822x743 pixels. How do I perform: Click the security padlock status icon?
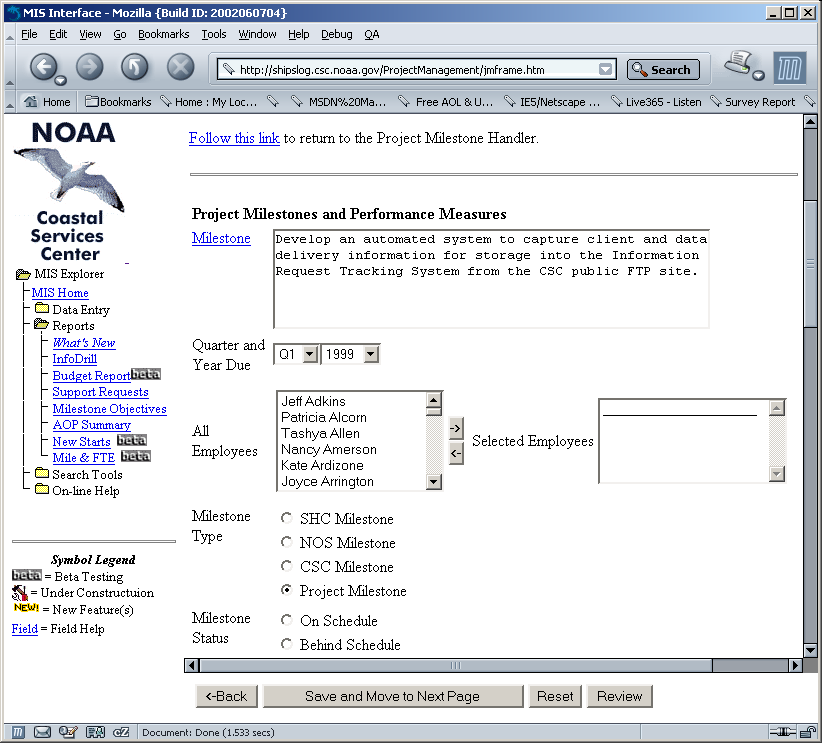click(x=808, y=732)
